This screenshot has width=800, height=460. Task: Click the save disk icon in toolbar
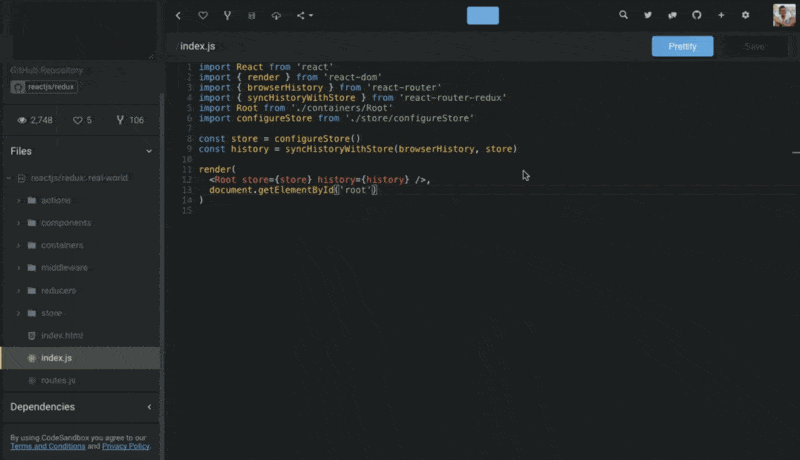tap(252, 15)
